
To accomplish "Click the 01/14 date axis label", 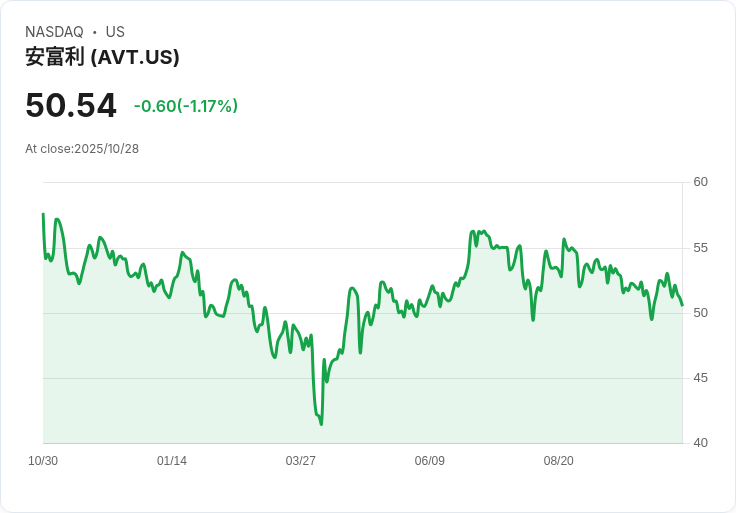I will coord(172,461).
